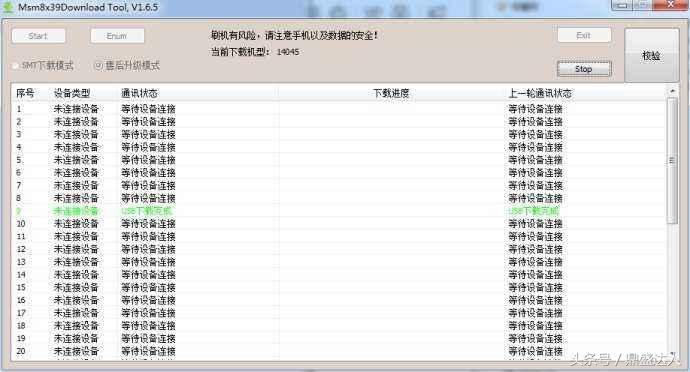Select row number 8 in device list

[x=338, y=198]
